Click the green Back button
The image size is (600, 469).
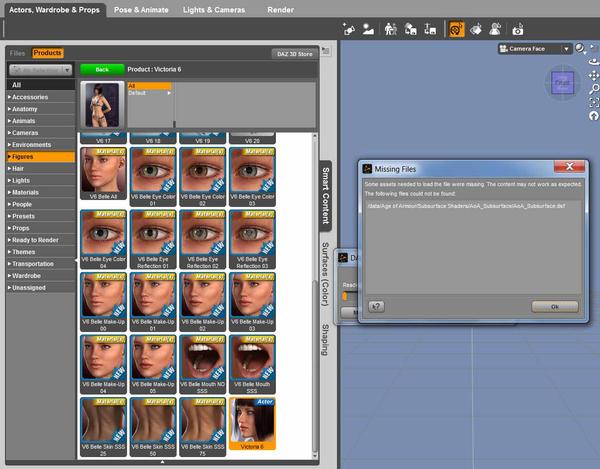pos(102,69)
